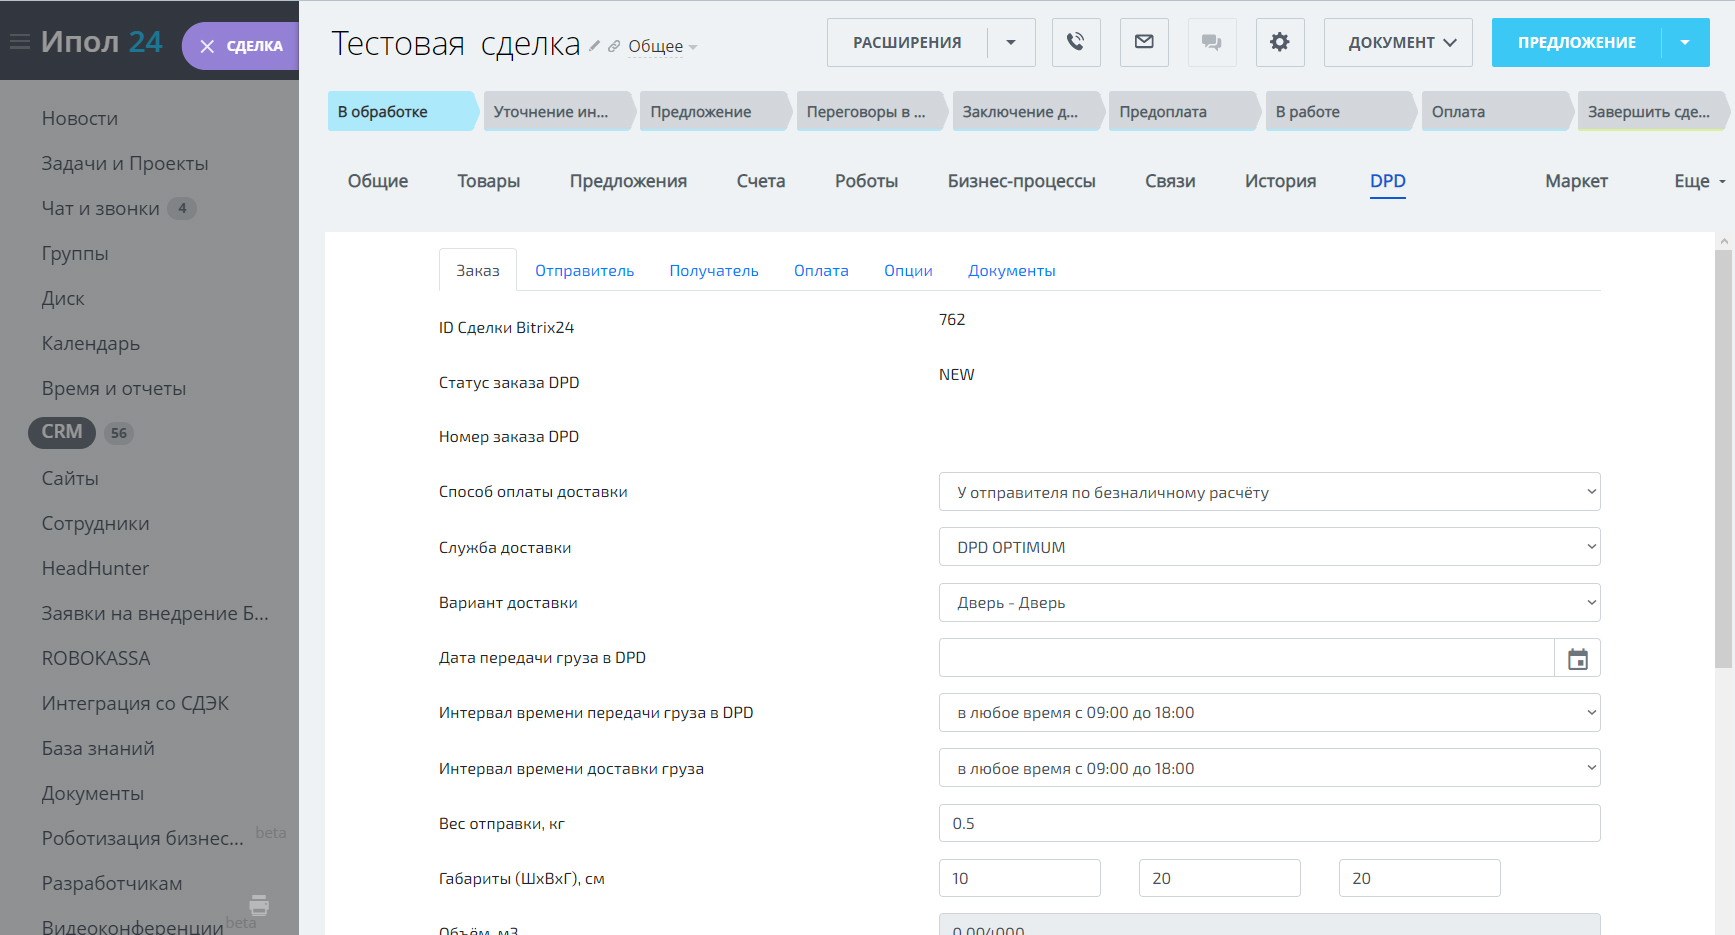The height and width of the screenshot is (935, 1735).
Task: Open the chat bubbles icon button
Action: click(1212, 42)
